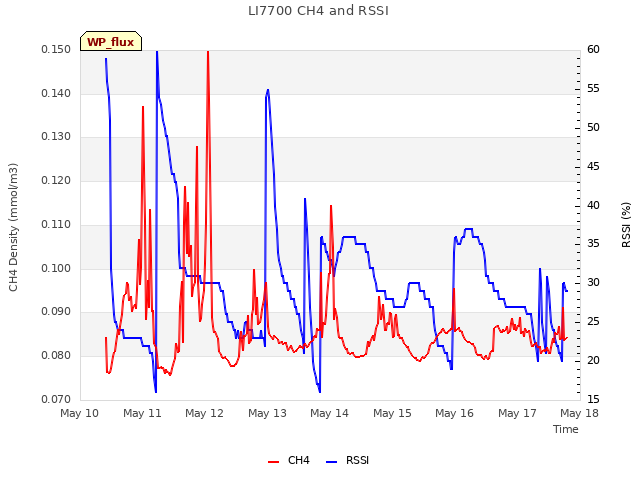Screen dimensions: 640x480
Task: Click the 0.130 left axis value
Action: click(56, 136)
